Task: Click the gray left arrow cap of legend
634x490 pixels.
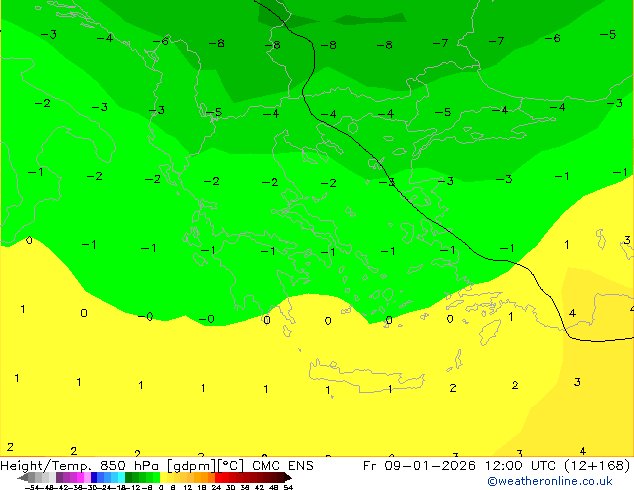Action: 23,477
